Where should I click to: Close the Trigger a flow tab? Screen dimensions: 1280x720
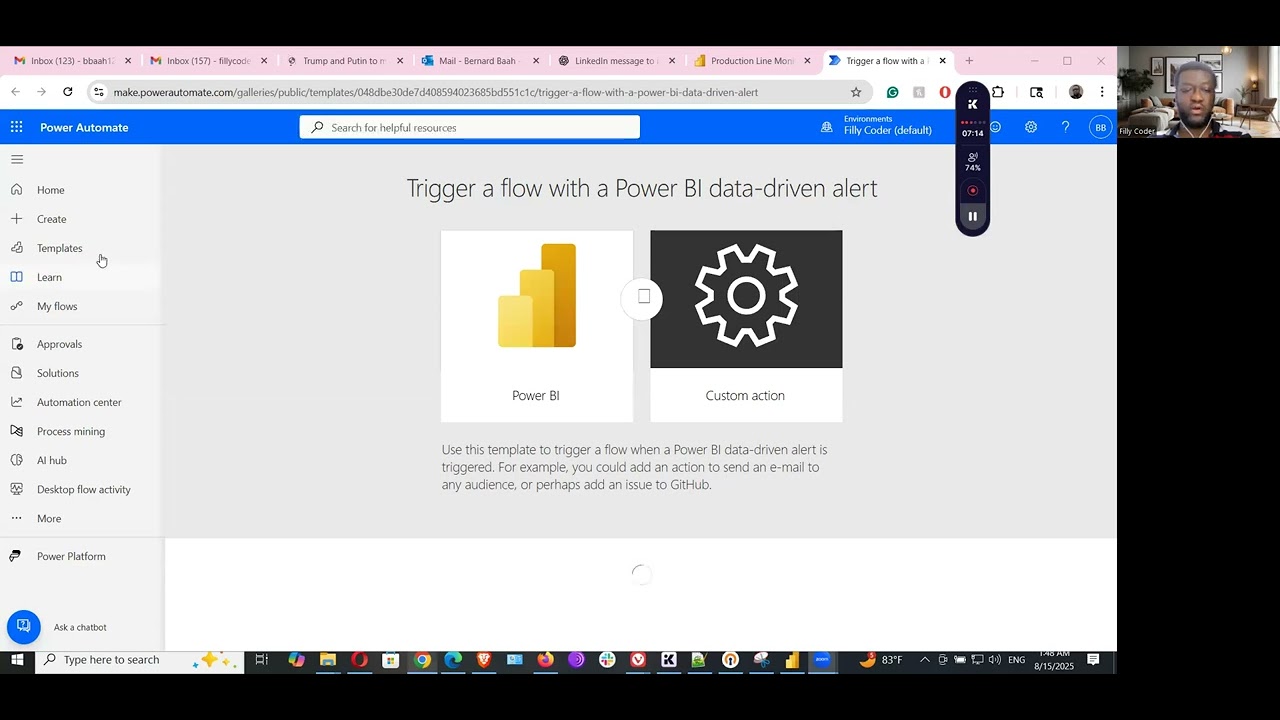pyautogui.click(x=942, y=61)
